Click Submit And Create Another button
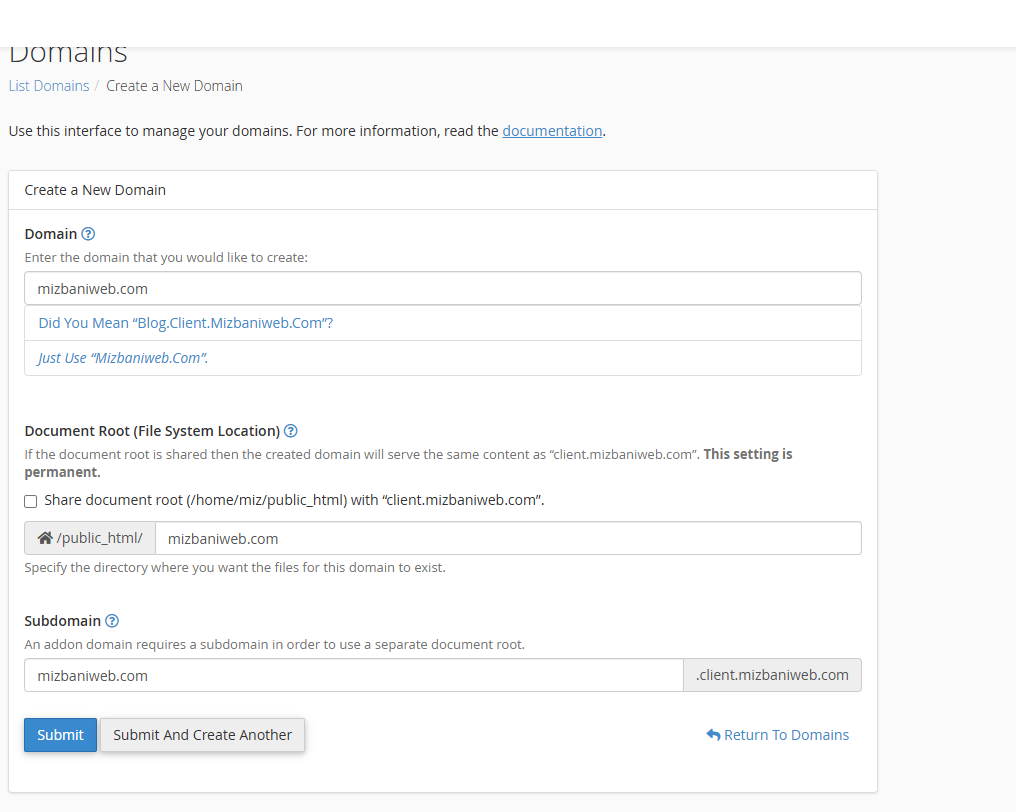This screenshot has width=1016, height=812. tap(202, 735)
